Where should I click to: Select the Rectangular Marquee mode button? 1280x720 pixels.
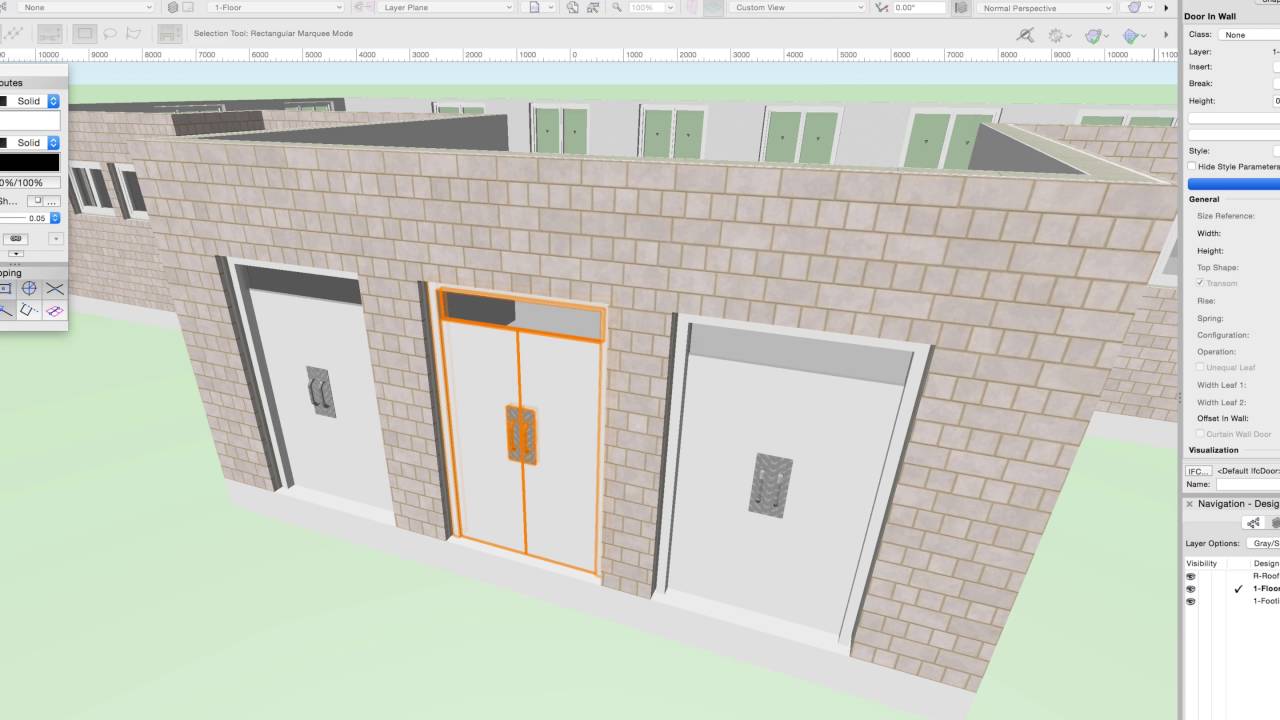tap(85, 33)
